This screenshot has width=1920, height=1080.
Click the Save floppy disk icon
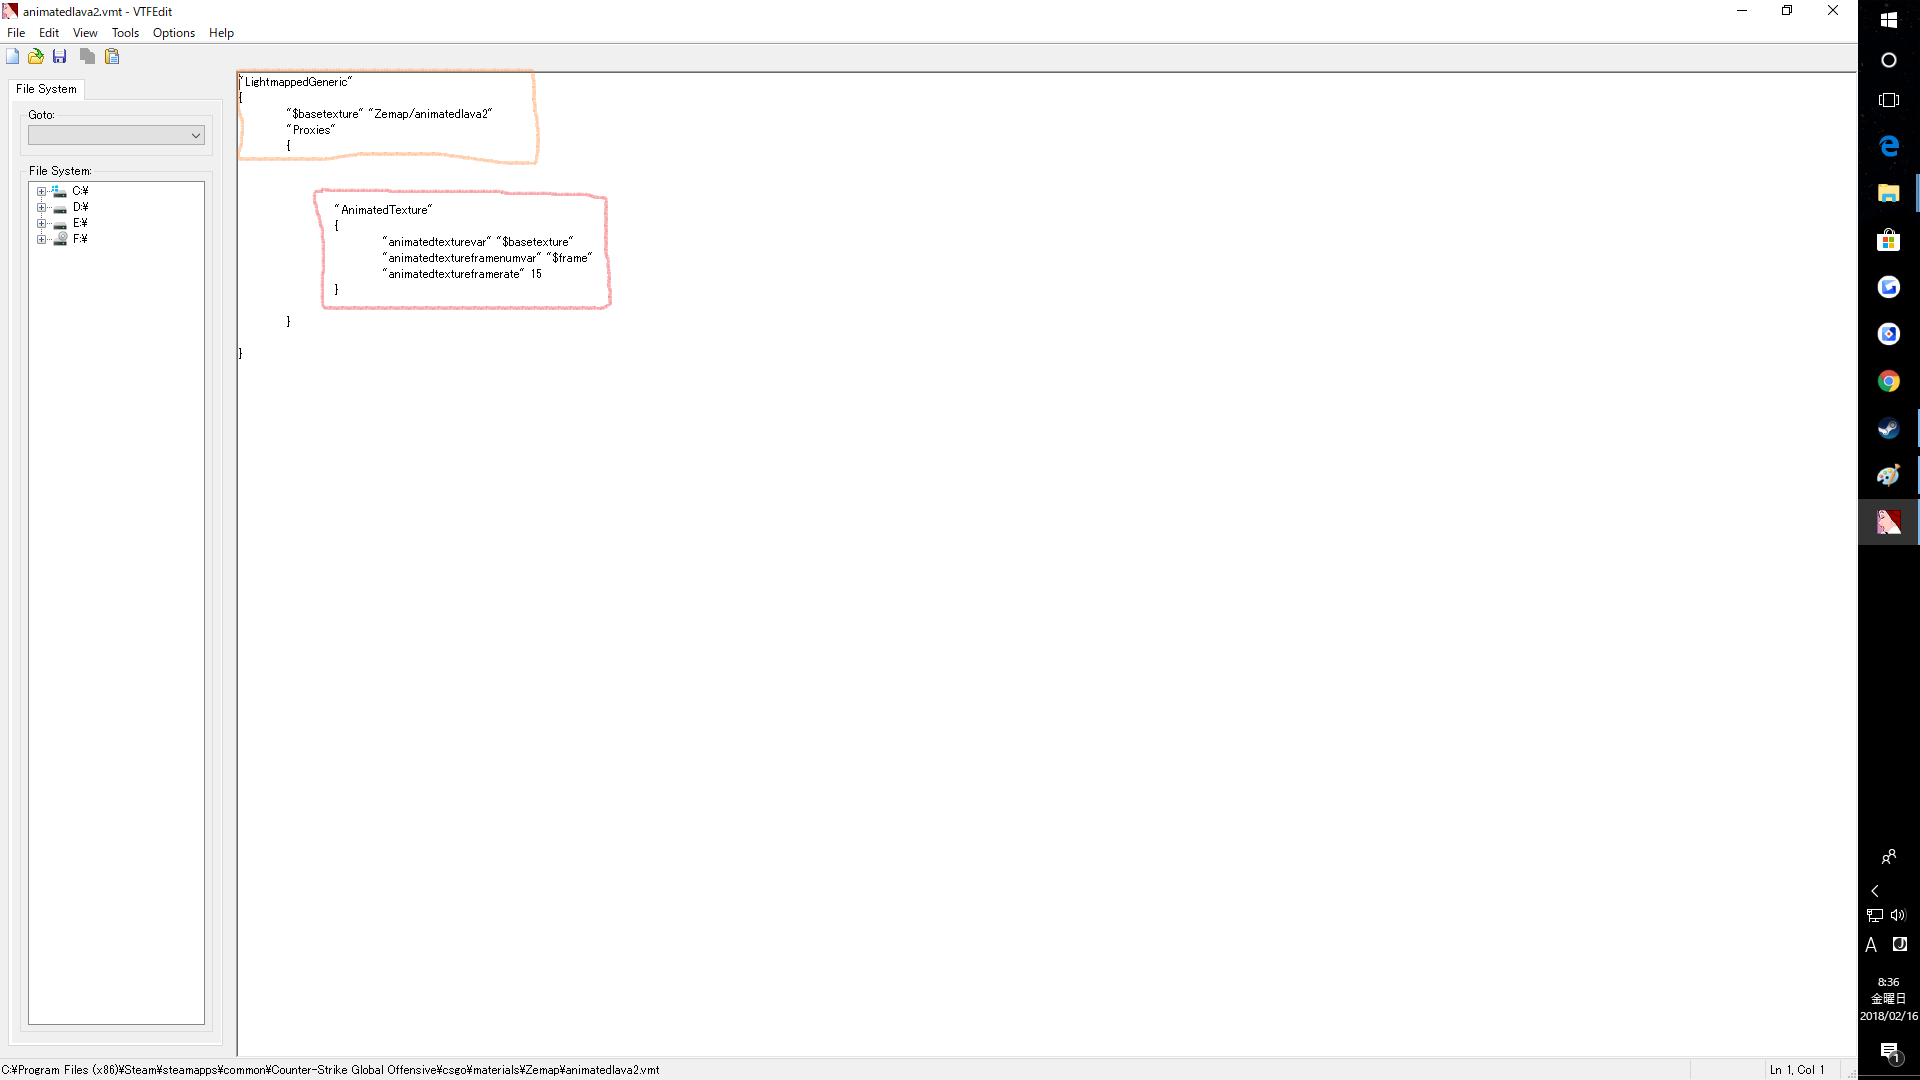pos(60,56)
